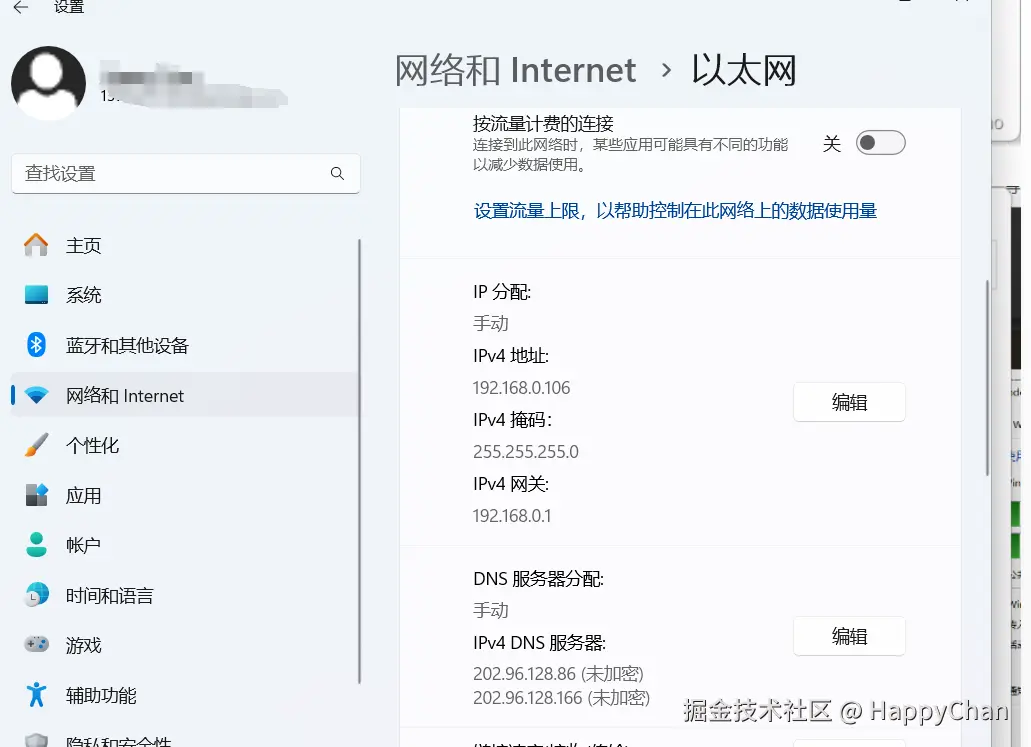Select 网络和 Internet in sidebar
This screenshot has height=747, width=1031.
[185, 395]
